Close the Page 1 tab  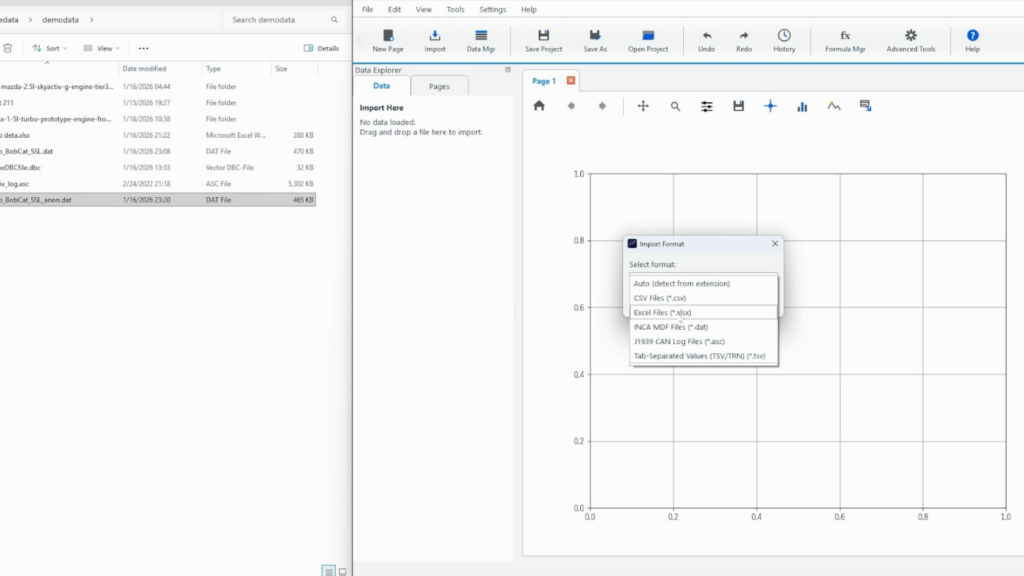[x=571, y=81]
